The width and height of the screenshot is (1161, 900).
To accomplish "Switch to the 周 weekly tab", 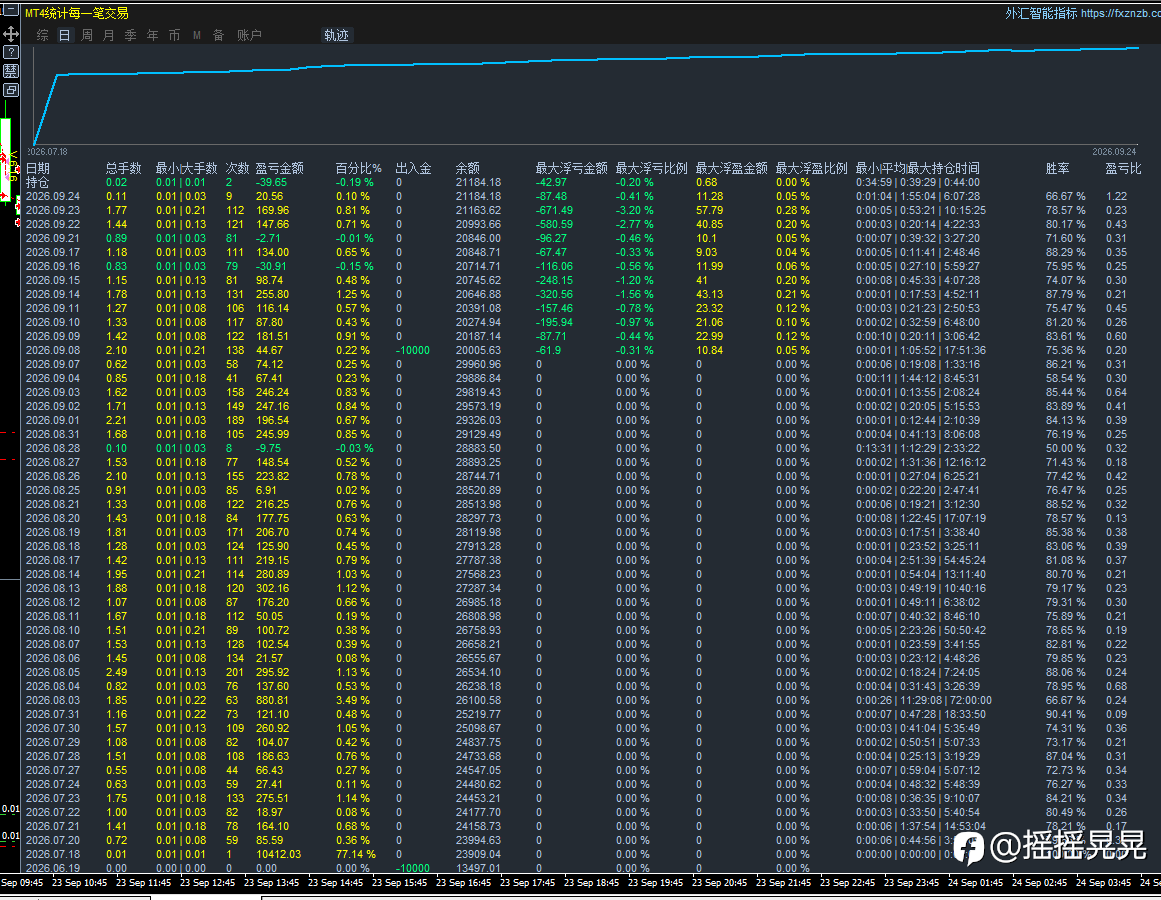I will click(87, 35).
